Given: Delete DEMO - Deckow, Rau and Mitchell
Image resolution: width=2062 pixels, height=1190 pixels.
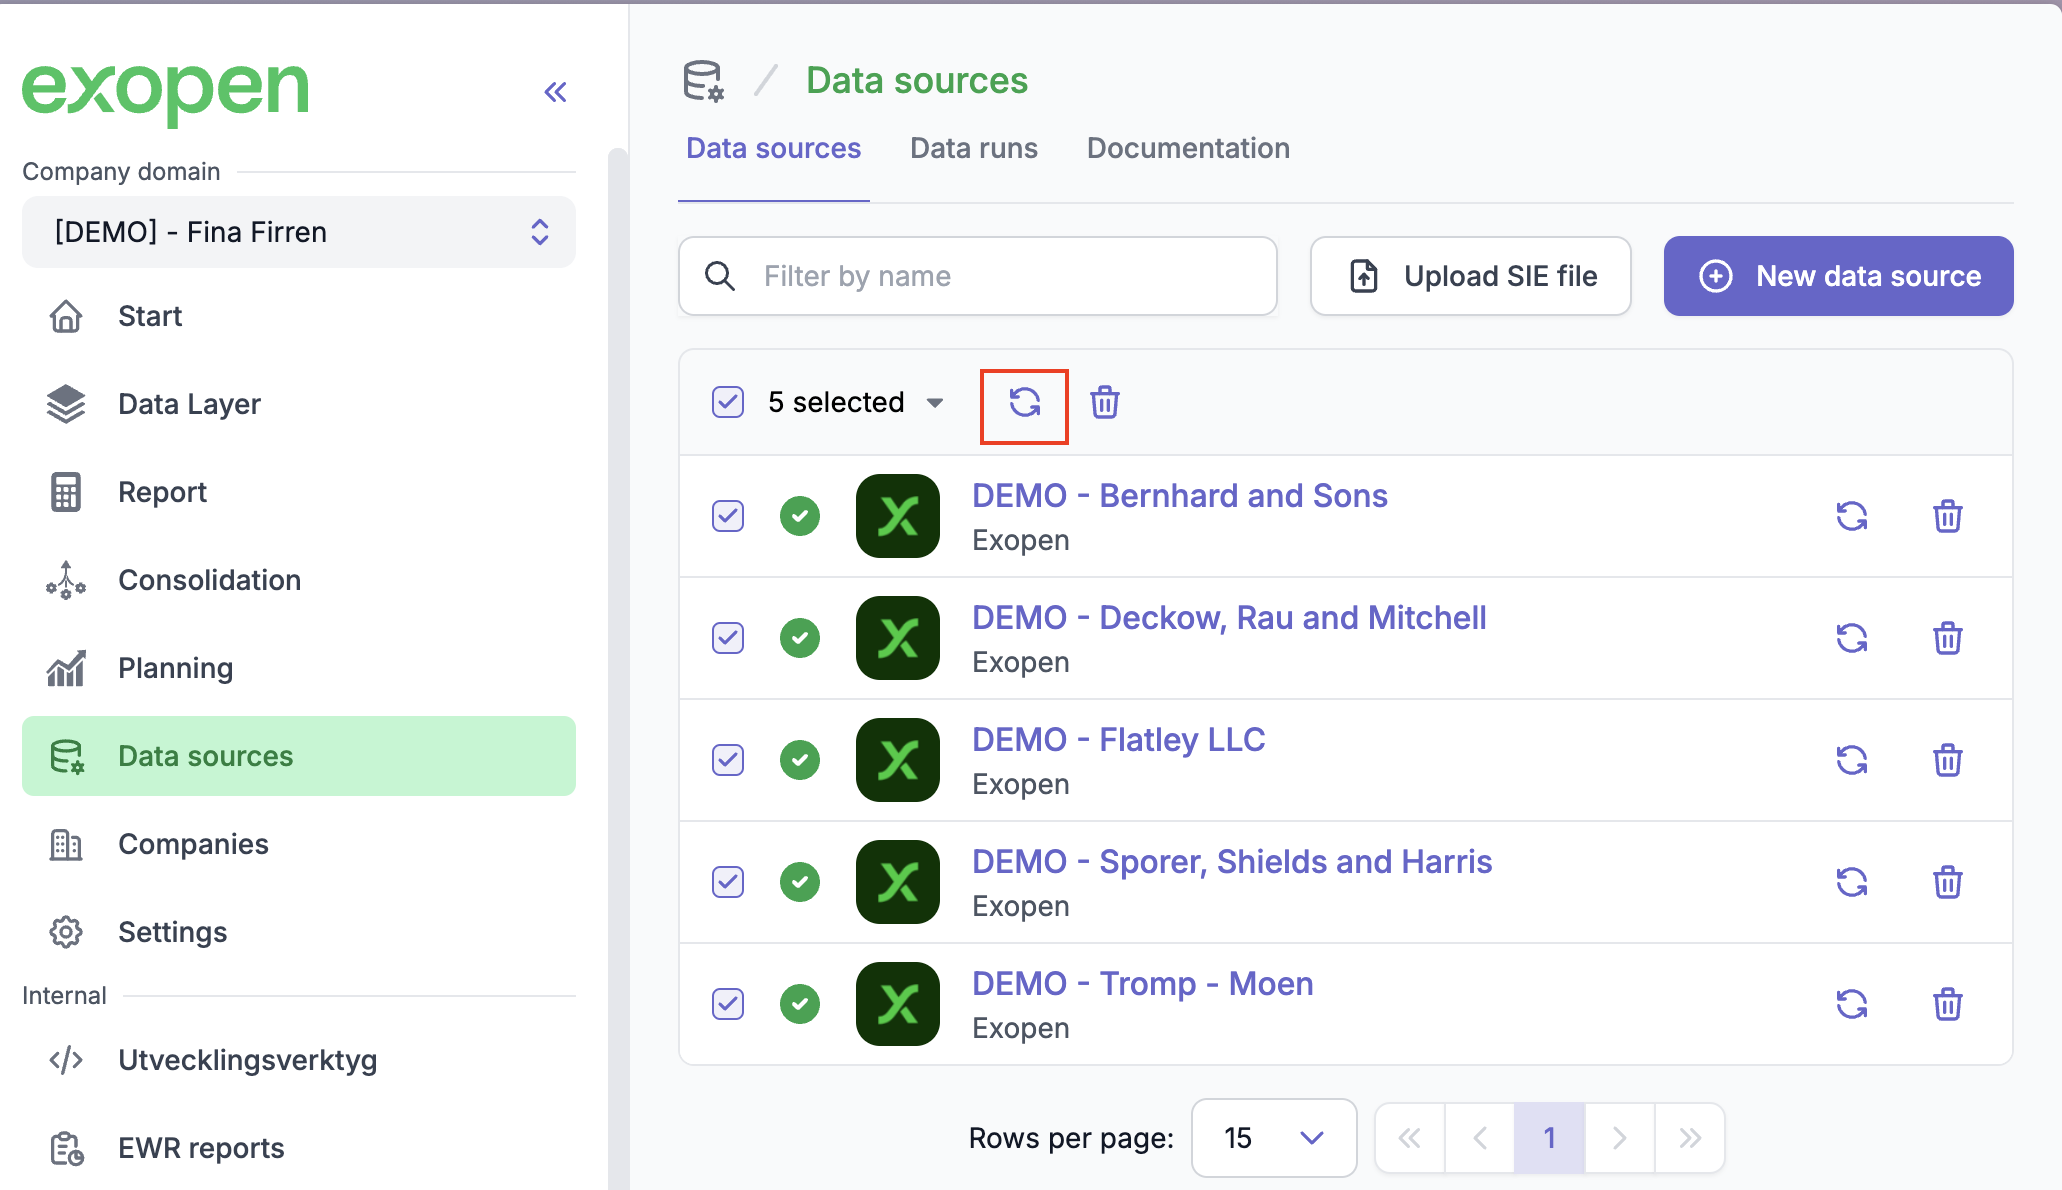Looking at the screenshot, I should point(1947,638).
